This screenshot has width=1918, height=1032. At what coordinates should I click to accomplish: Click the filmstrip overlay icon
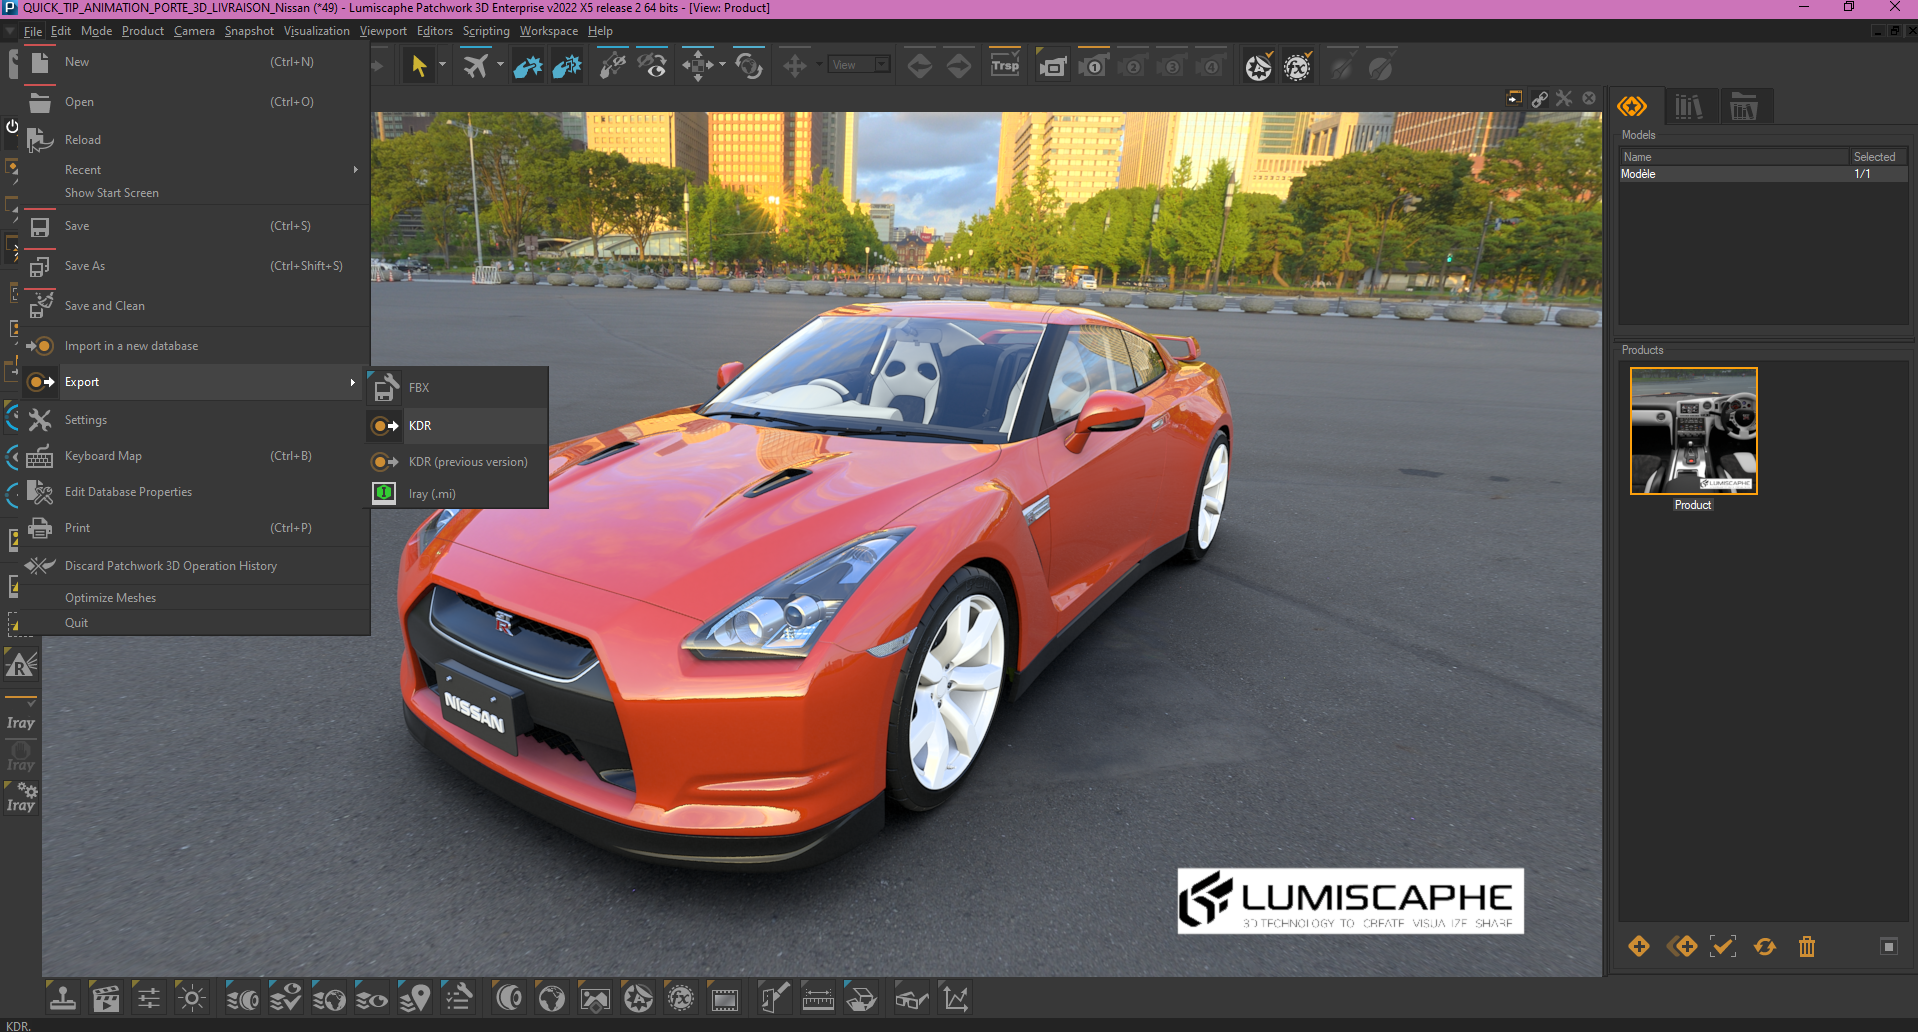[725, 997]
